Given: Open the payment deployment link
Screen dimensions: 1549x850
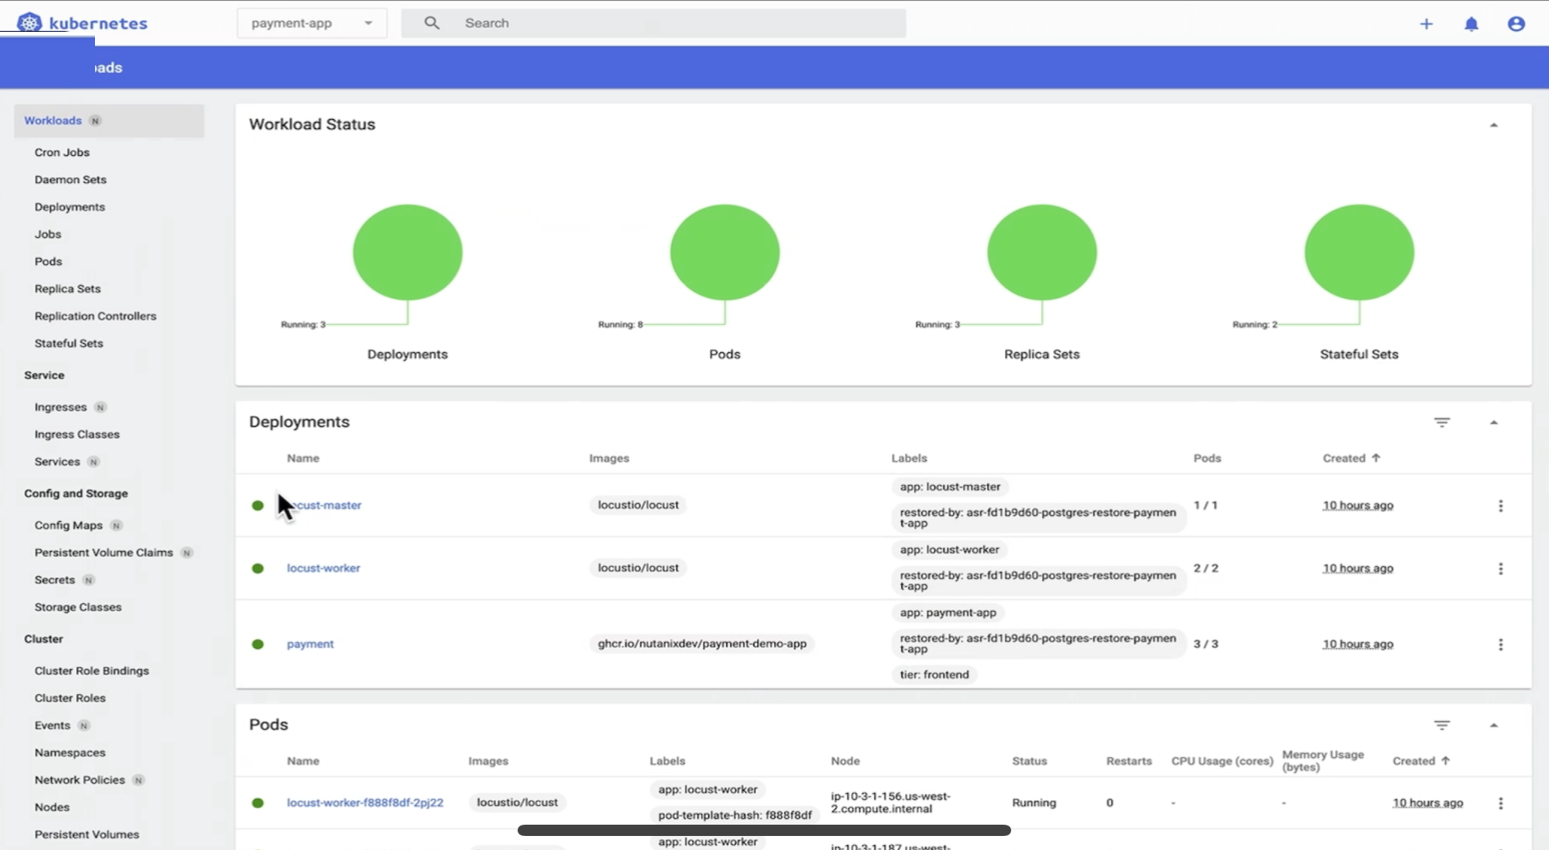Looking at the screenshot, I should coord(310,644).
